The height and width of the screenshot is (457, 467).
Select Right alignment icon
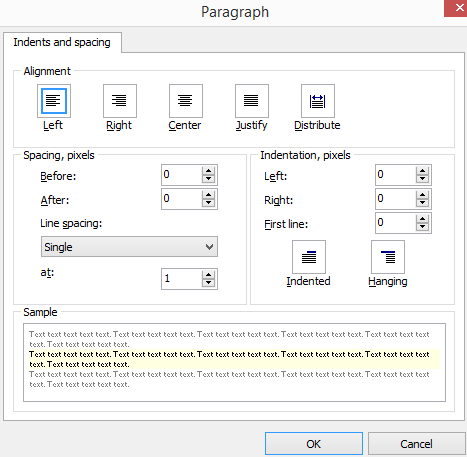(120, 101)
